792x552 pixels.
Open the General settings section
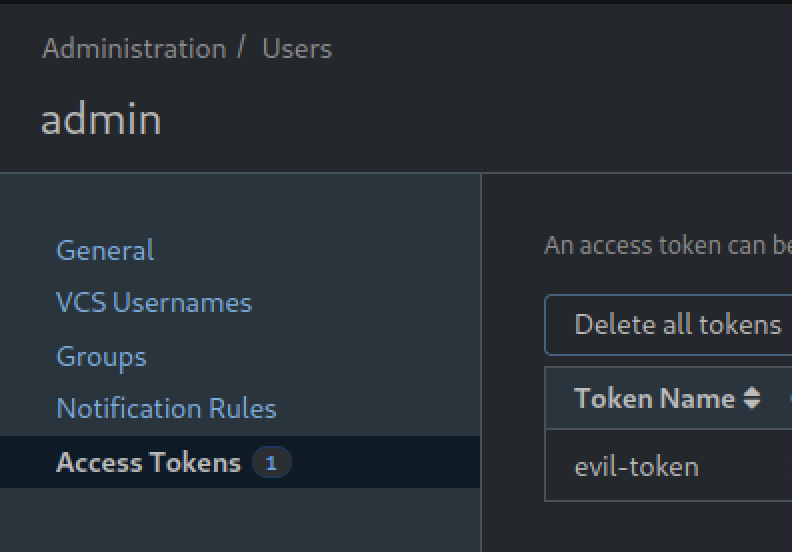click(x=105, y=250)
